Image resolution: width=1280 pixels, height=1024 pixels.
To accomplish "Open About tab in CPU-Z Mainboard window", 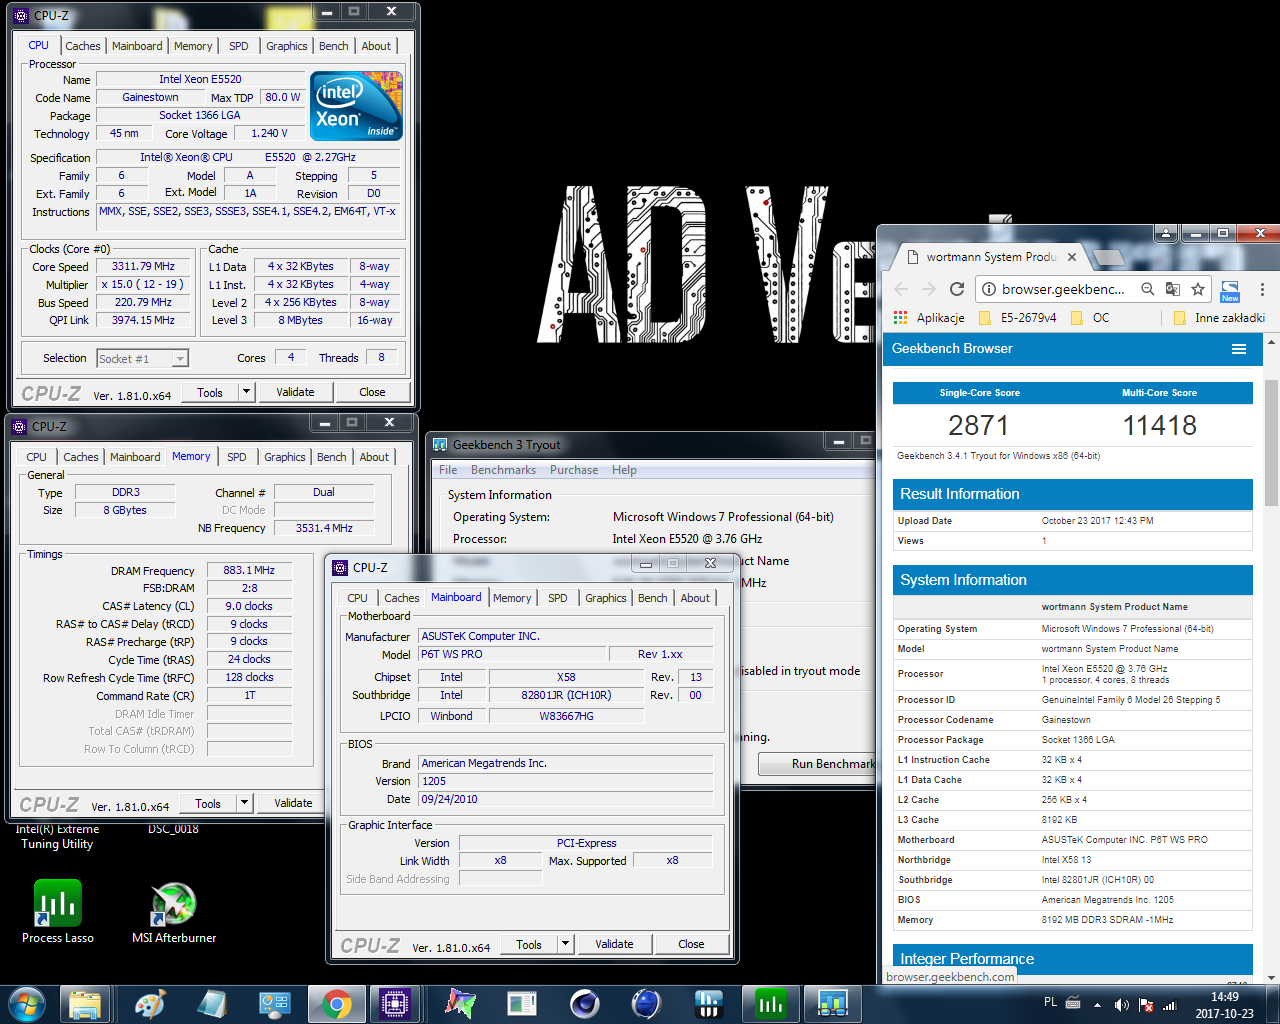I will tap(695, 598).
